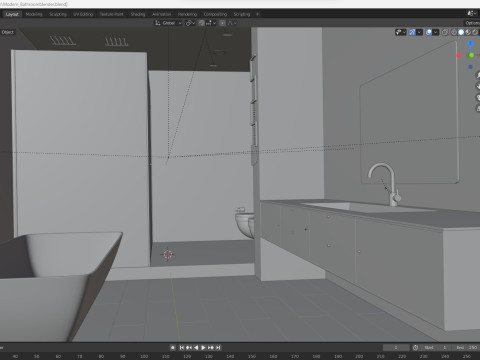Open the snapping options dropdown

[211, 23]
